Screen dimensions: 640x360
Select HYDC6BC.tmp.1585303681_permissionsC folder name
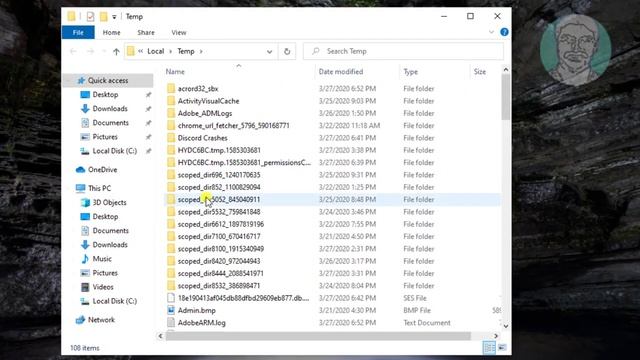[x=244, y=162]
